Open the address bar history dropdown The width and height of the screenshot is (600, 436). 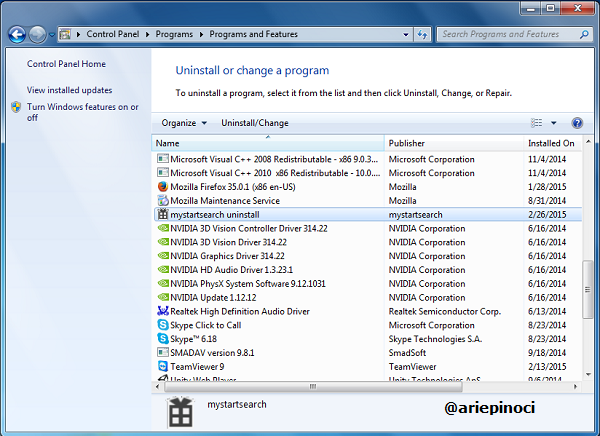pyautogui.click(x=406, y=34)
